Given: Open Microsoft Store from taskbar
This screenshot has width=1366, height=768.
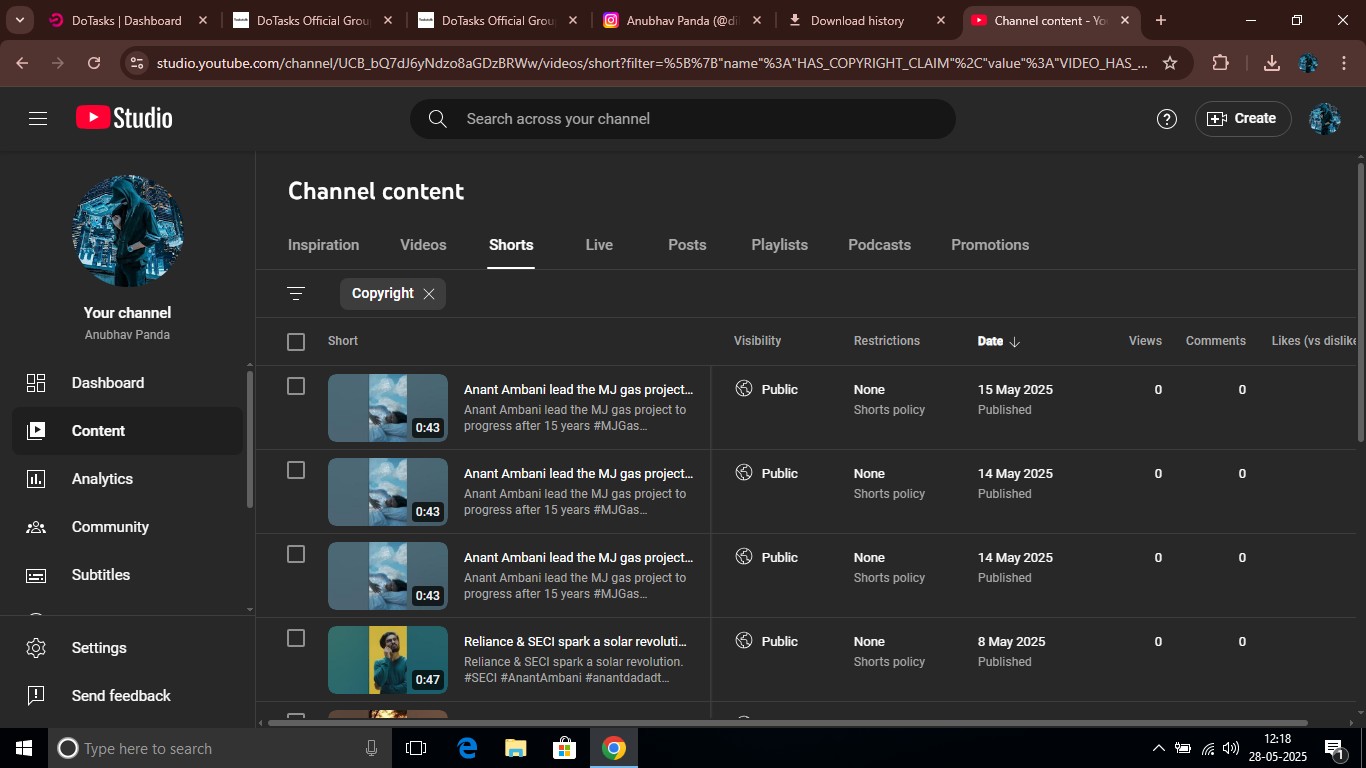Looking at the screenshot, I should pyautogui.click(x=565, y=748).
